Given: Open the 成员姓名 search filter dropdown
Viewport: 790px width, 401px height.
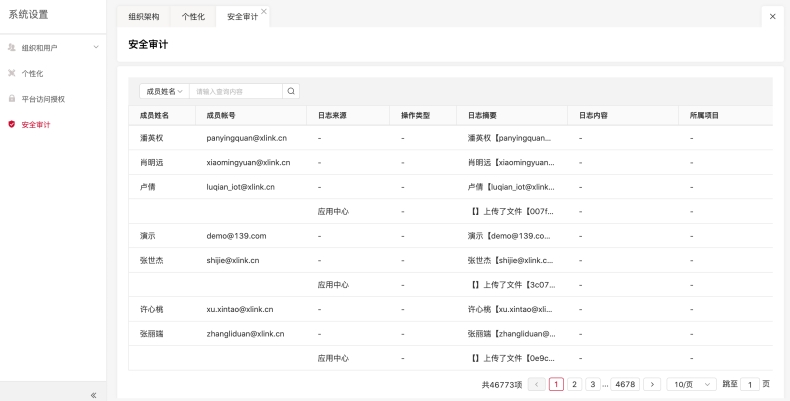Looking at the screenshot, I should (164, 91).
